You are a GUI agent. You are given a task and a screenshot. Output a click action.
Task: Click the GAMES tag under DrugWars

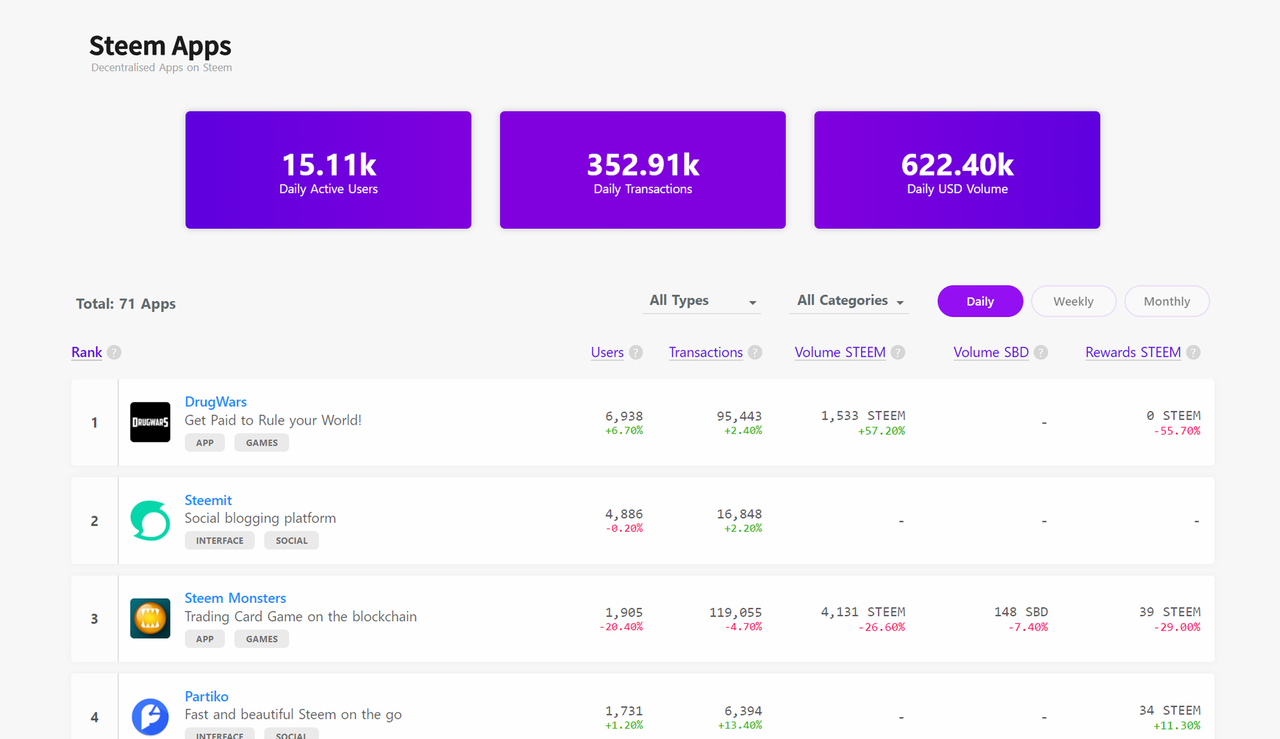262,442
